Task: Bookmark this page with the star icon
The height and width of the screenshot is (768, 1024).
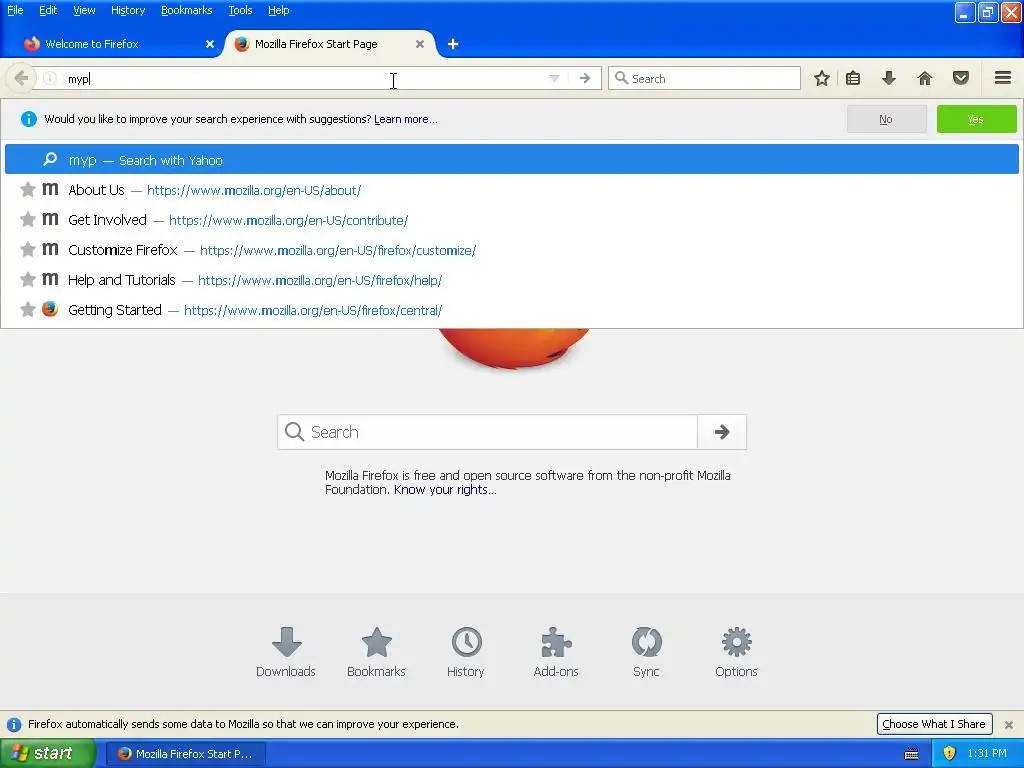Action: pos(822,78)
